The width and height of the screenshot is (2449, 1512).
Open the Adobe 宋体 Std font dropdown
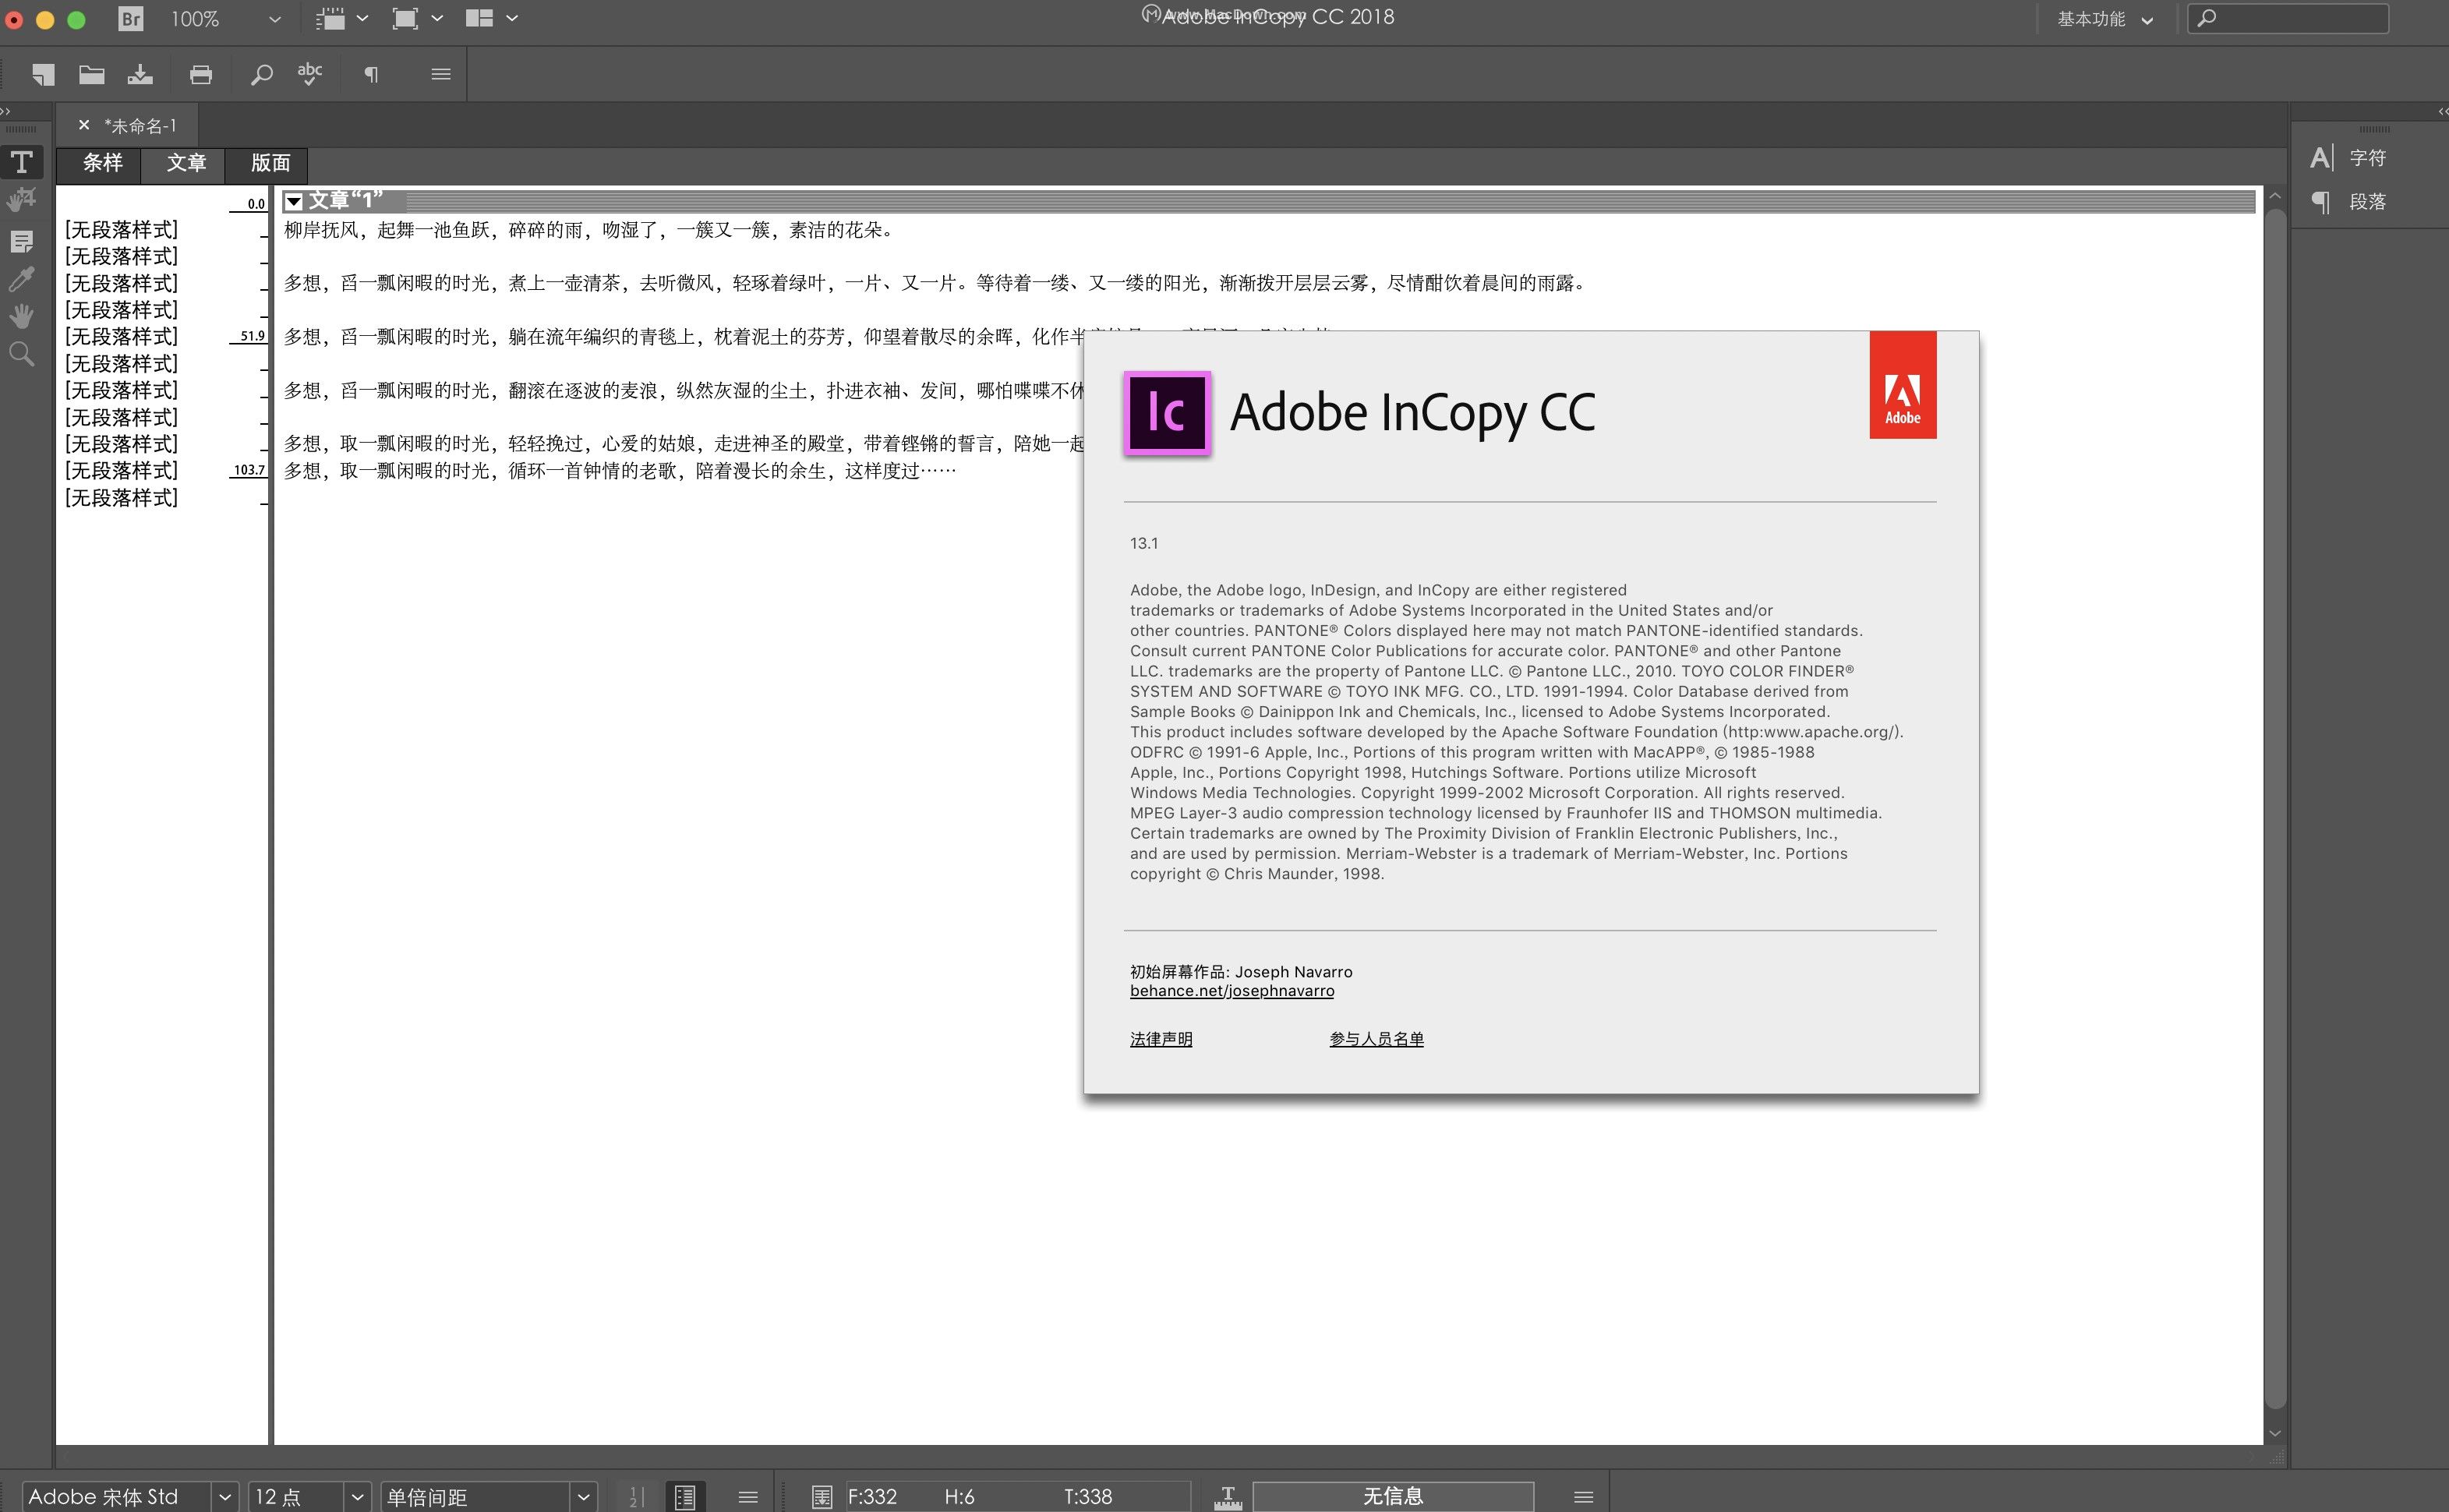225,1497
